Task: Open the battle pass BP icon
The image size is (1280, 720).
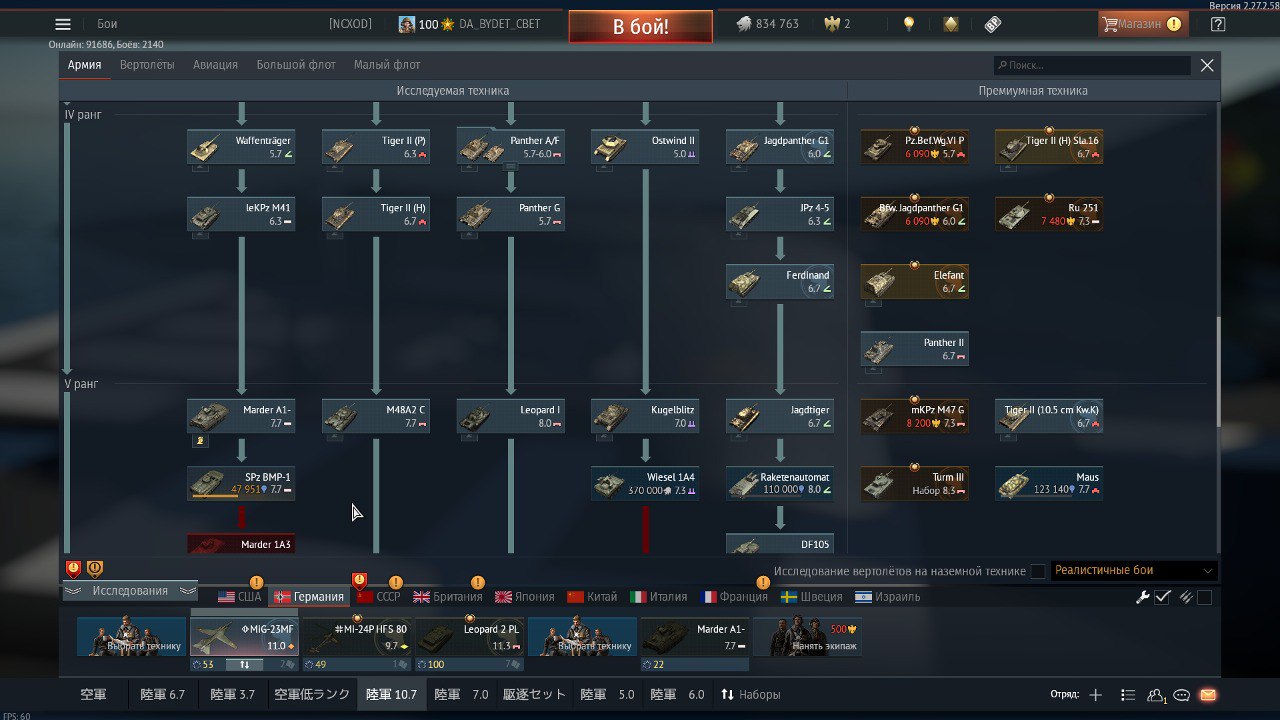Action: (x=992, y=24)
